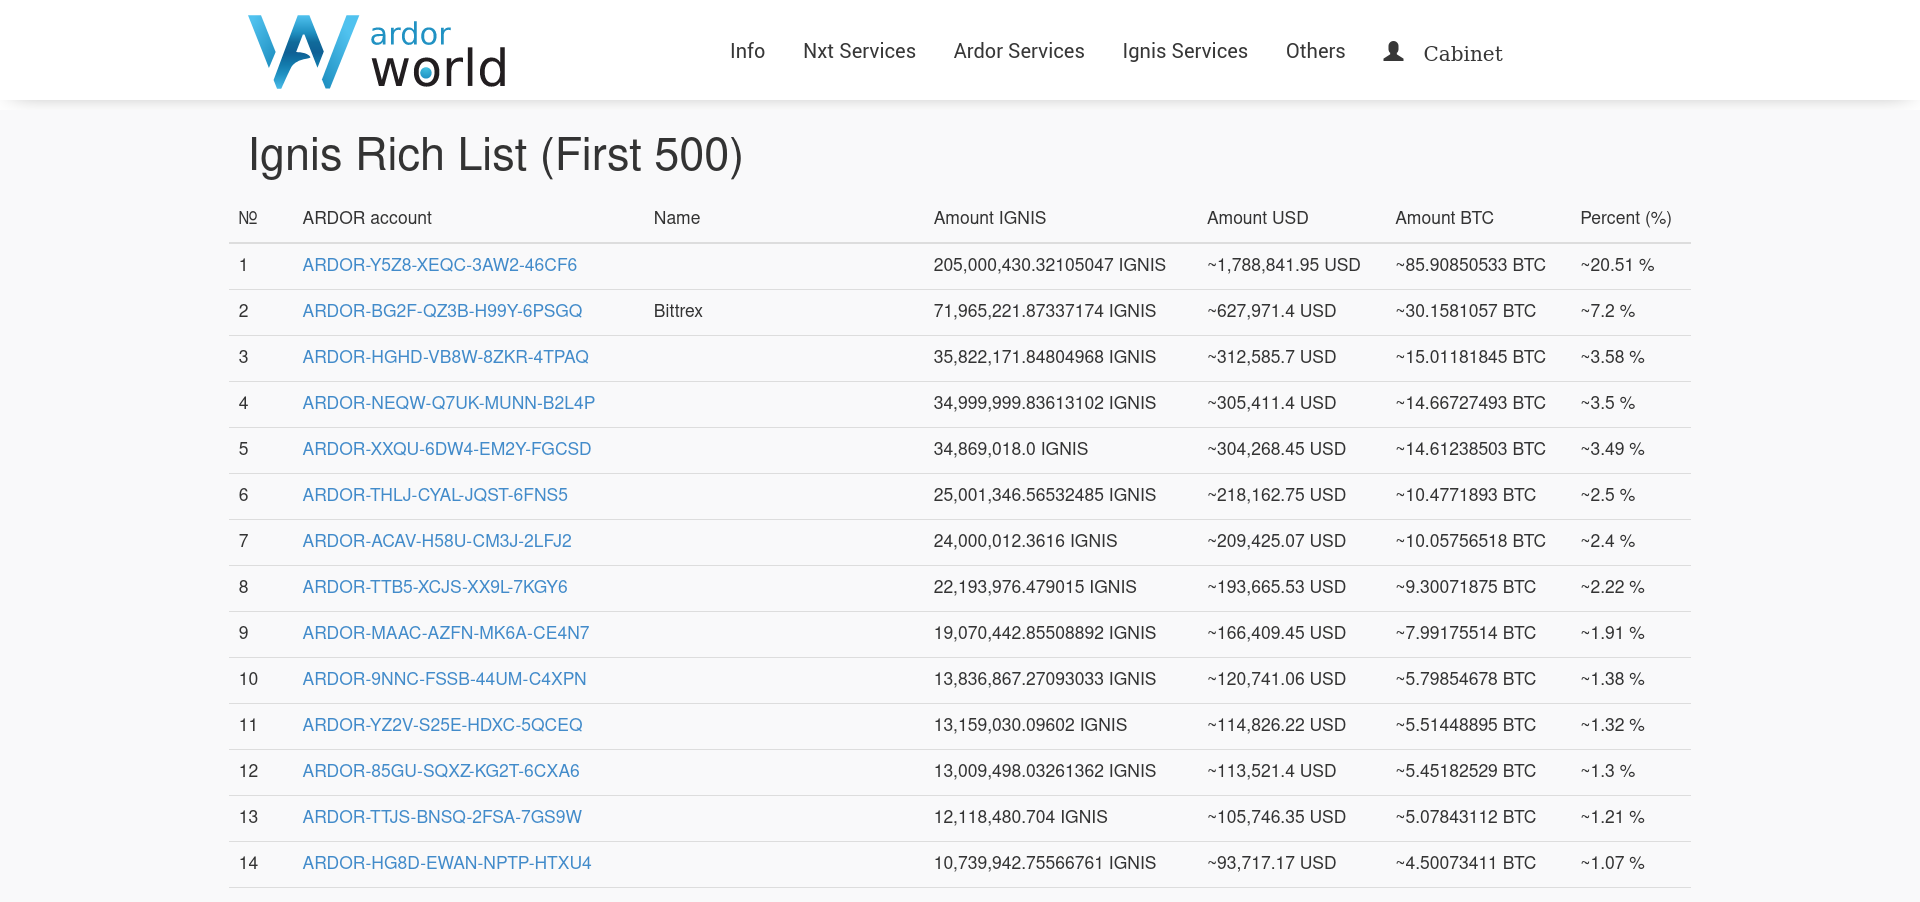
Task: Click the ~1,788,841.95 USD value
Action: [x=1283, y=265]
